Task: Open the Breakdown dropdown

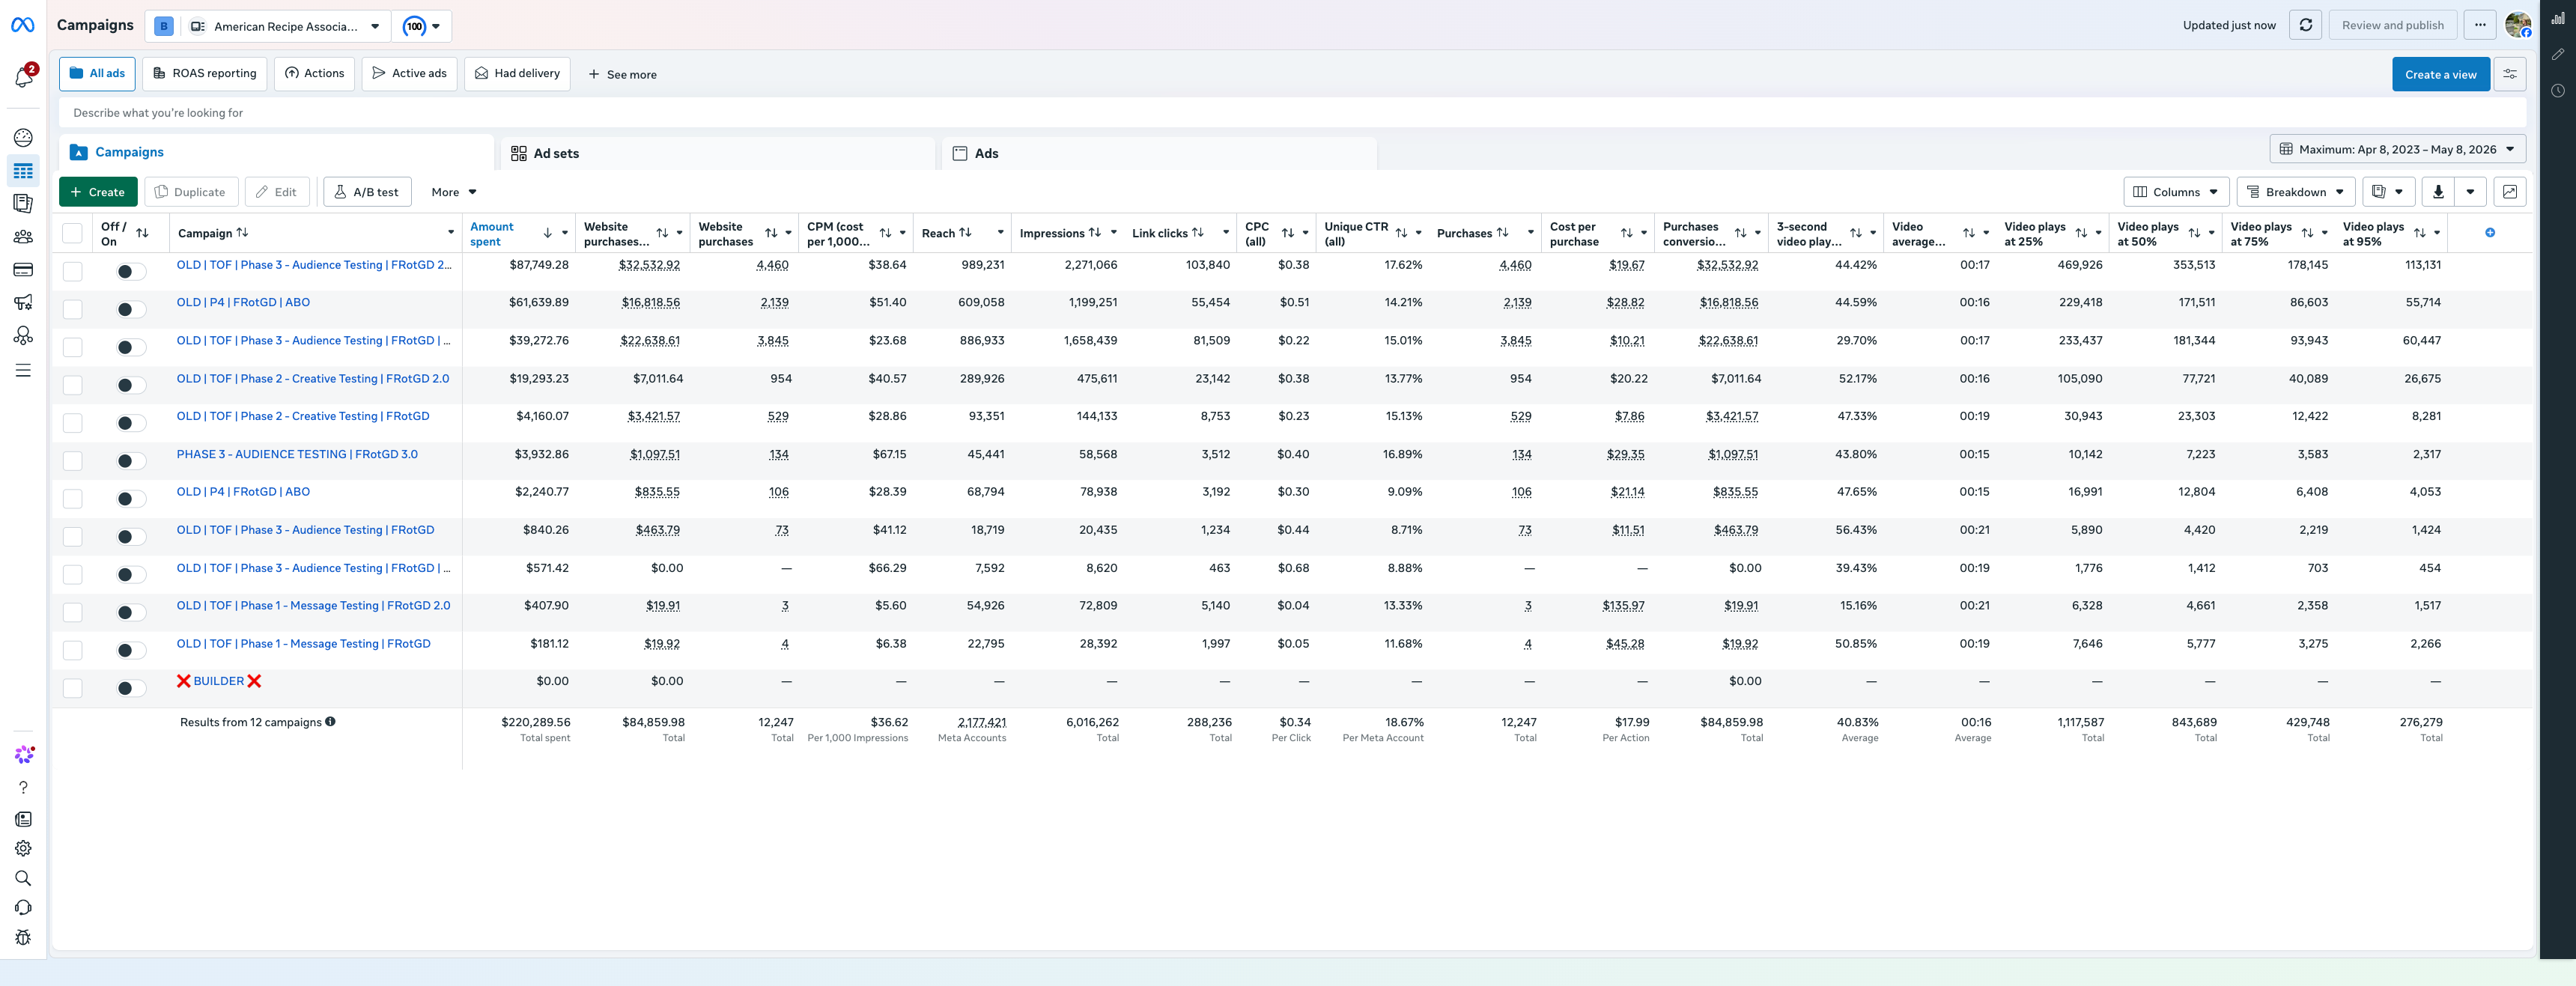Action: coord(2296,192)
